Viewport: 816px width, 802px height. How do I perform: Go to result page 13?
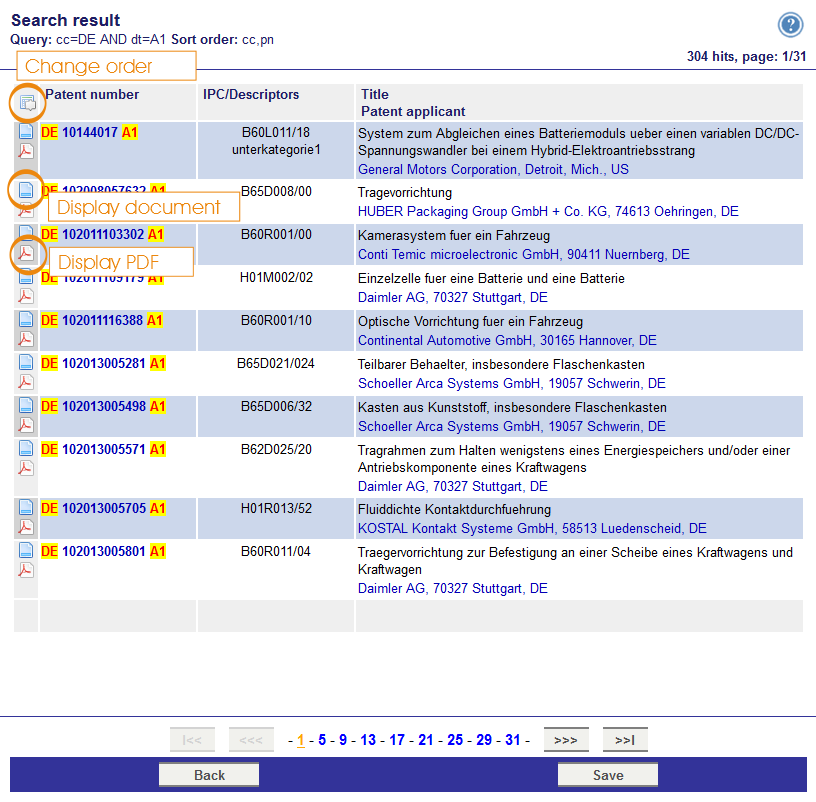coord(368,740)
